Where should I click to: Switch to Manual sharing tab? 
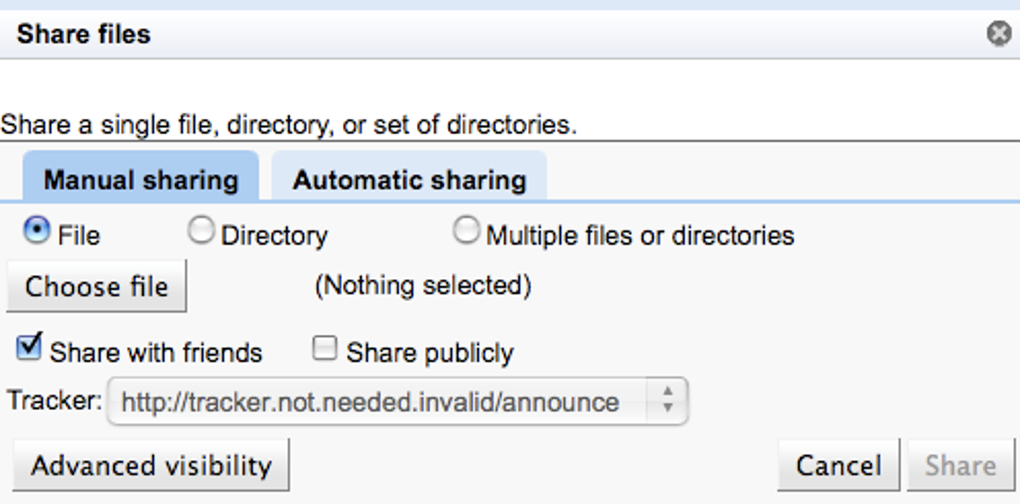tap(141, 180)
